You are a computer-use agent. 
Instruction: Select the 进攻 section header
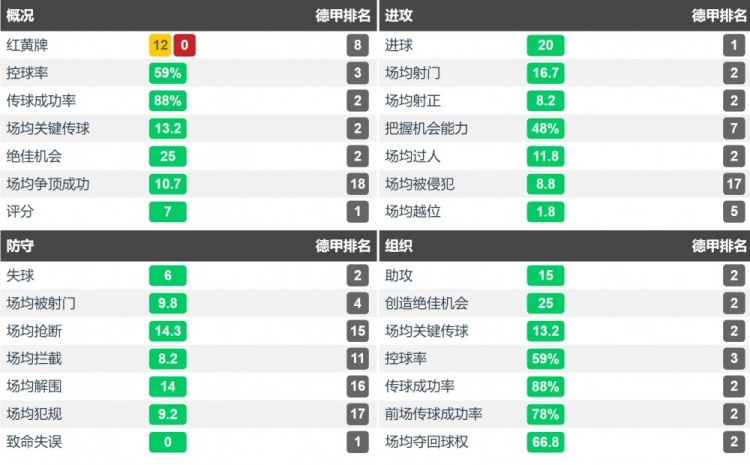tap(399, 15)
